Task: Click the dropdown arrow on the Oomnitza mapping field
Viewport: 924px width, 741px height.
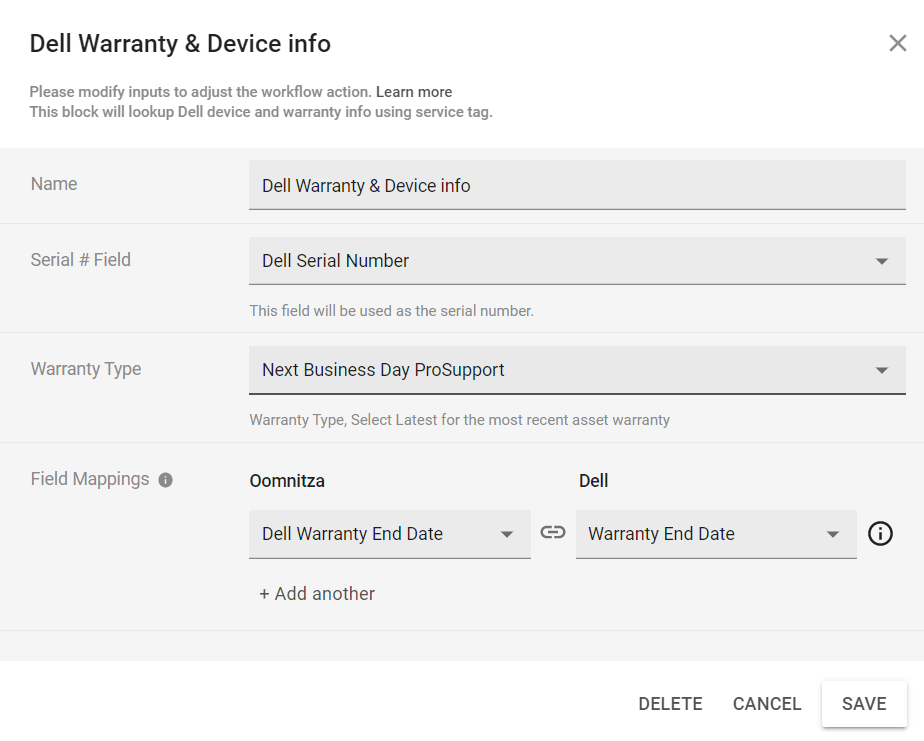Action: 508,533
